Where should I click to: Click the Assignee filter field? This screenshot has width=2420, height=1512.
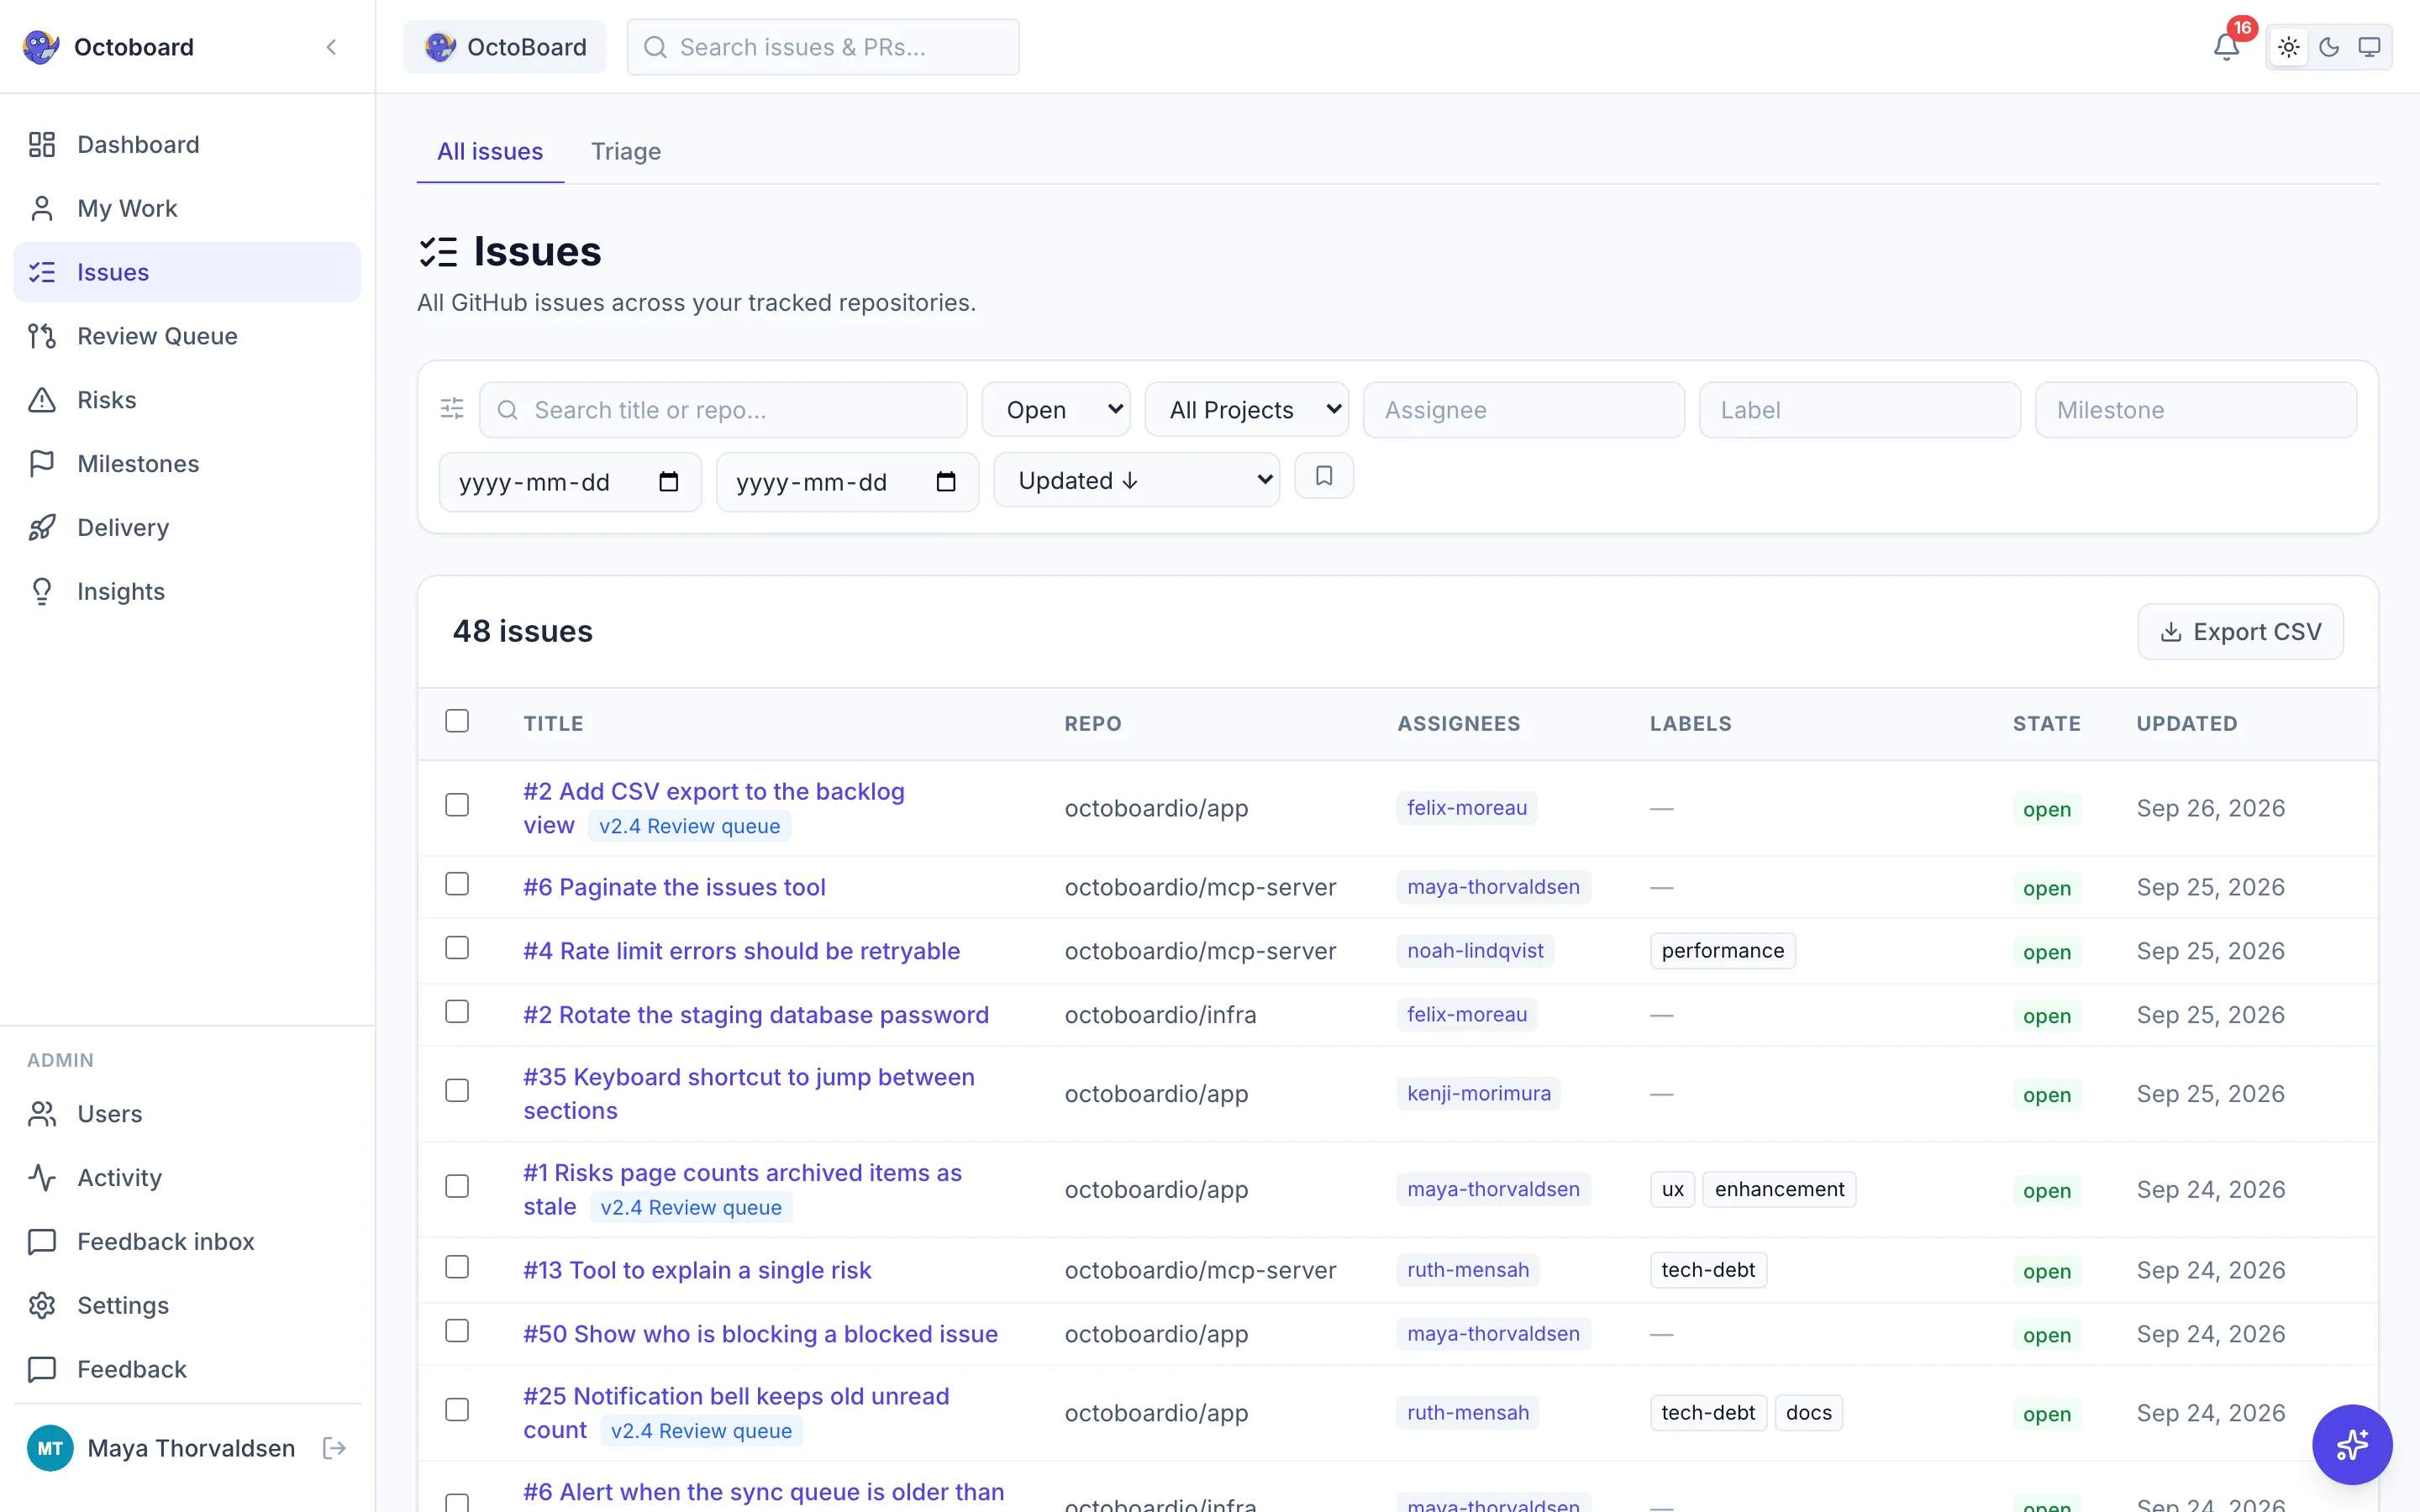click(1523, 409)
